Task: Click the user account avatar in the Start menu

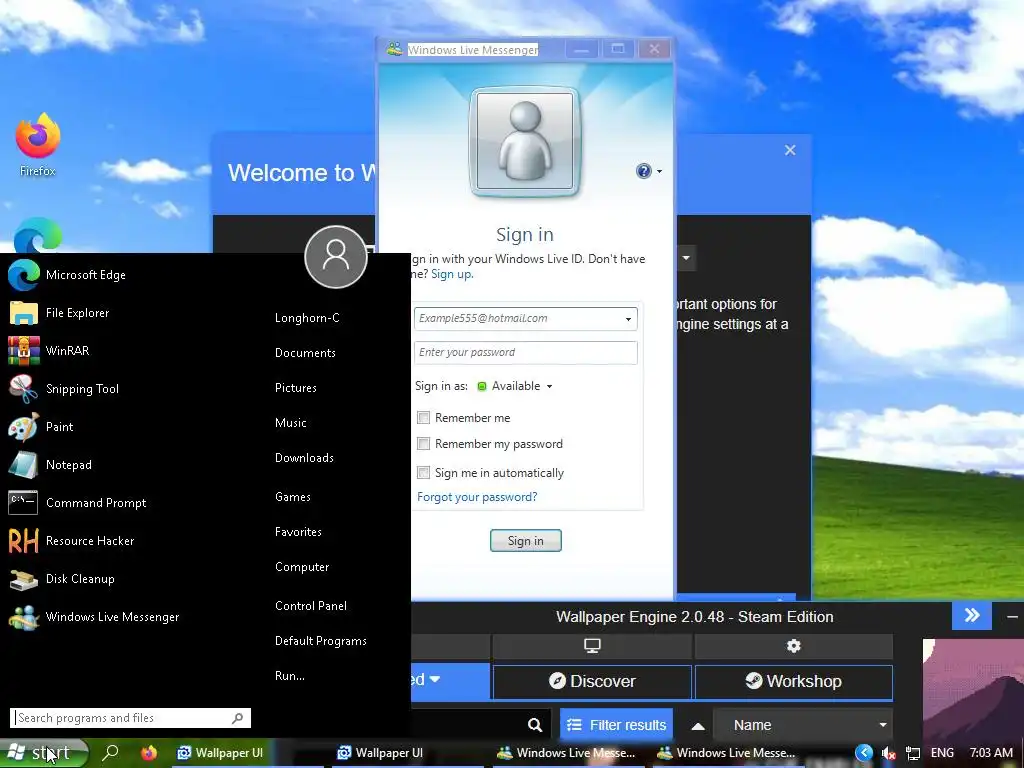Action: coord(336,257)
